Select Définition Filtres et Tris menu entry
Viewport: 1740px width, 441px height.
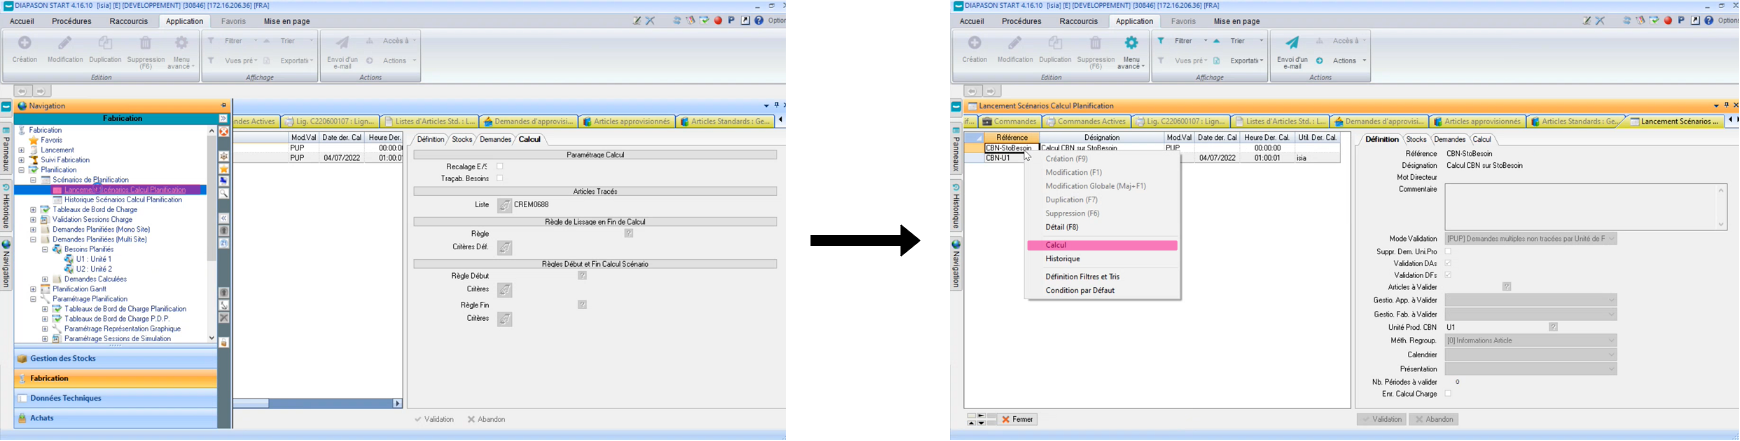(1082, 277)
